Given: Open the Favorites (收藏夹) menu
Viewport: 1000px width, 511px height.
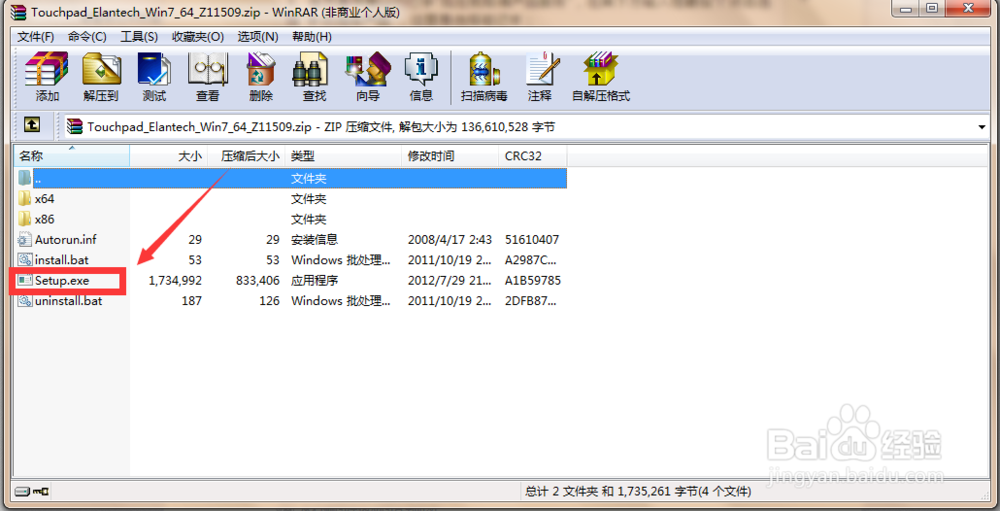Looking at the screenshot, I should pyautogui.click(x=198, y=36).
